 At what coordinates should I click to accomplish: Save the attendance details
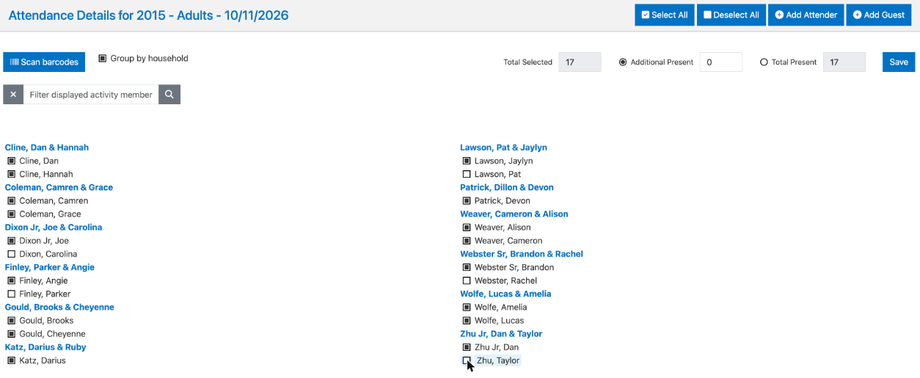click(x=898, y=62)
